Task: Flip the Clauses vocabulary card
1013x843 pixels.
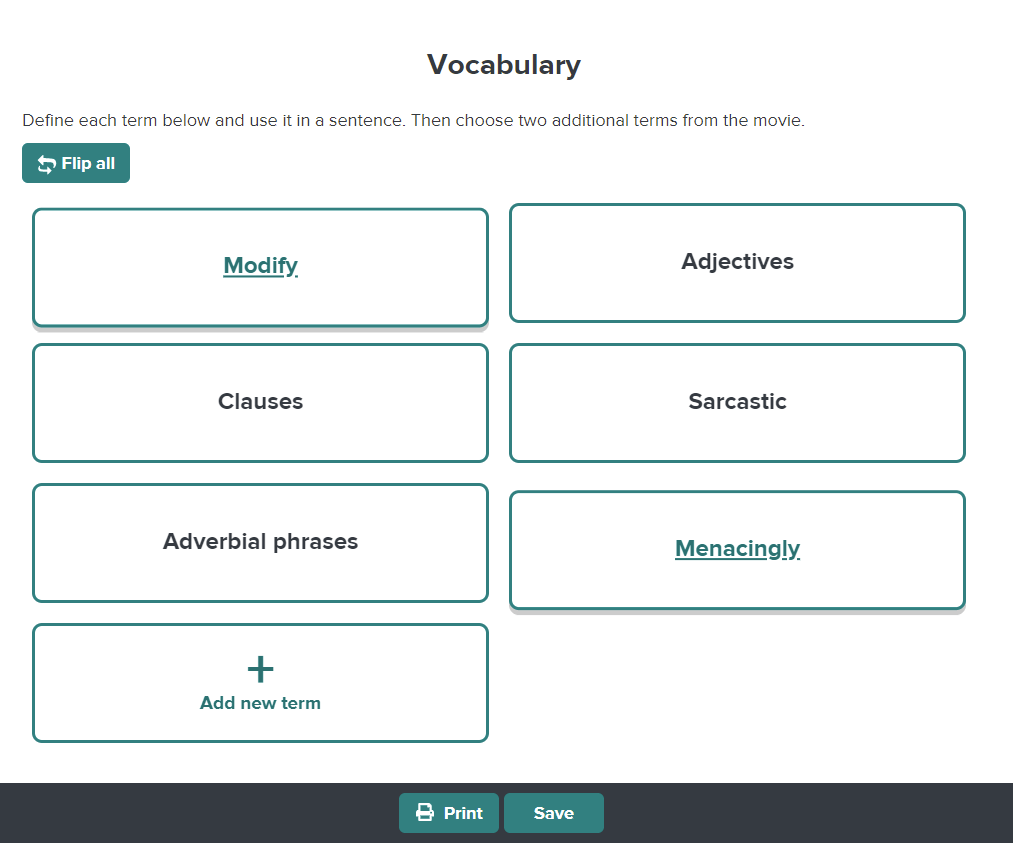Action: (x=260, y=402)
